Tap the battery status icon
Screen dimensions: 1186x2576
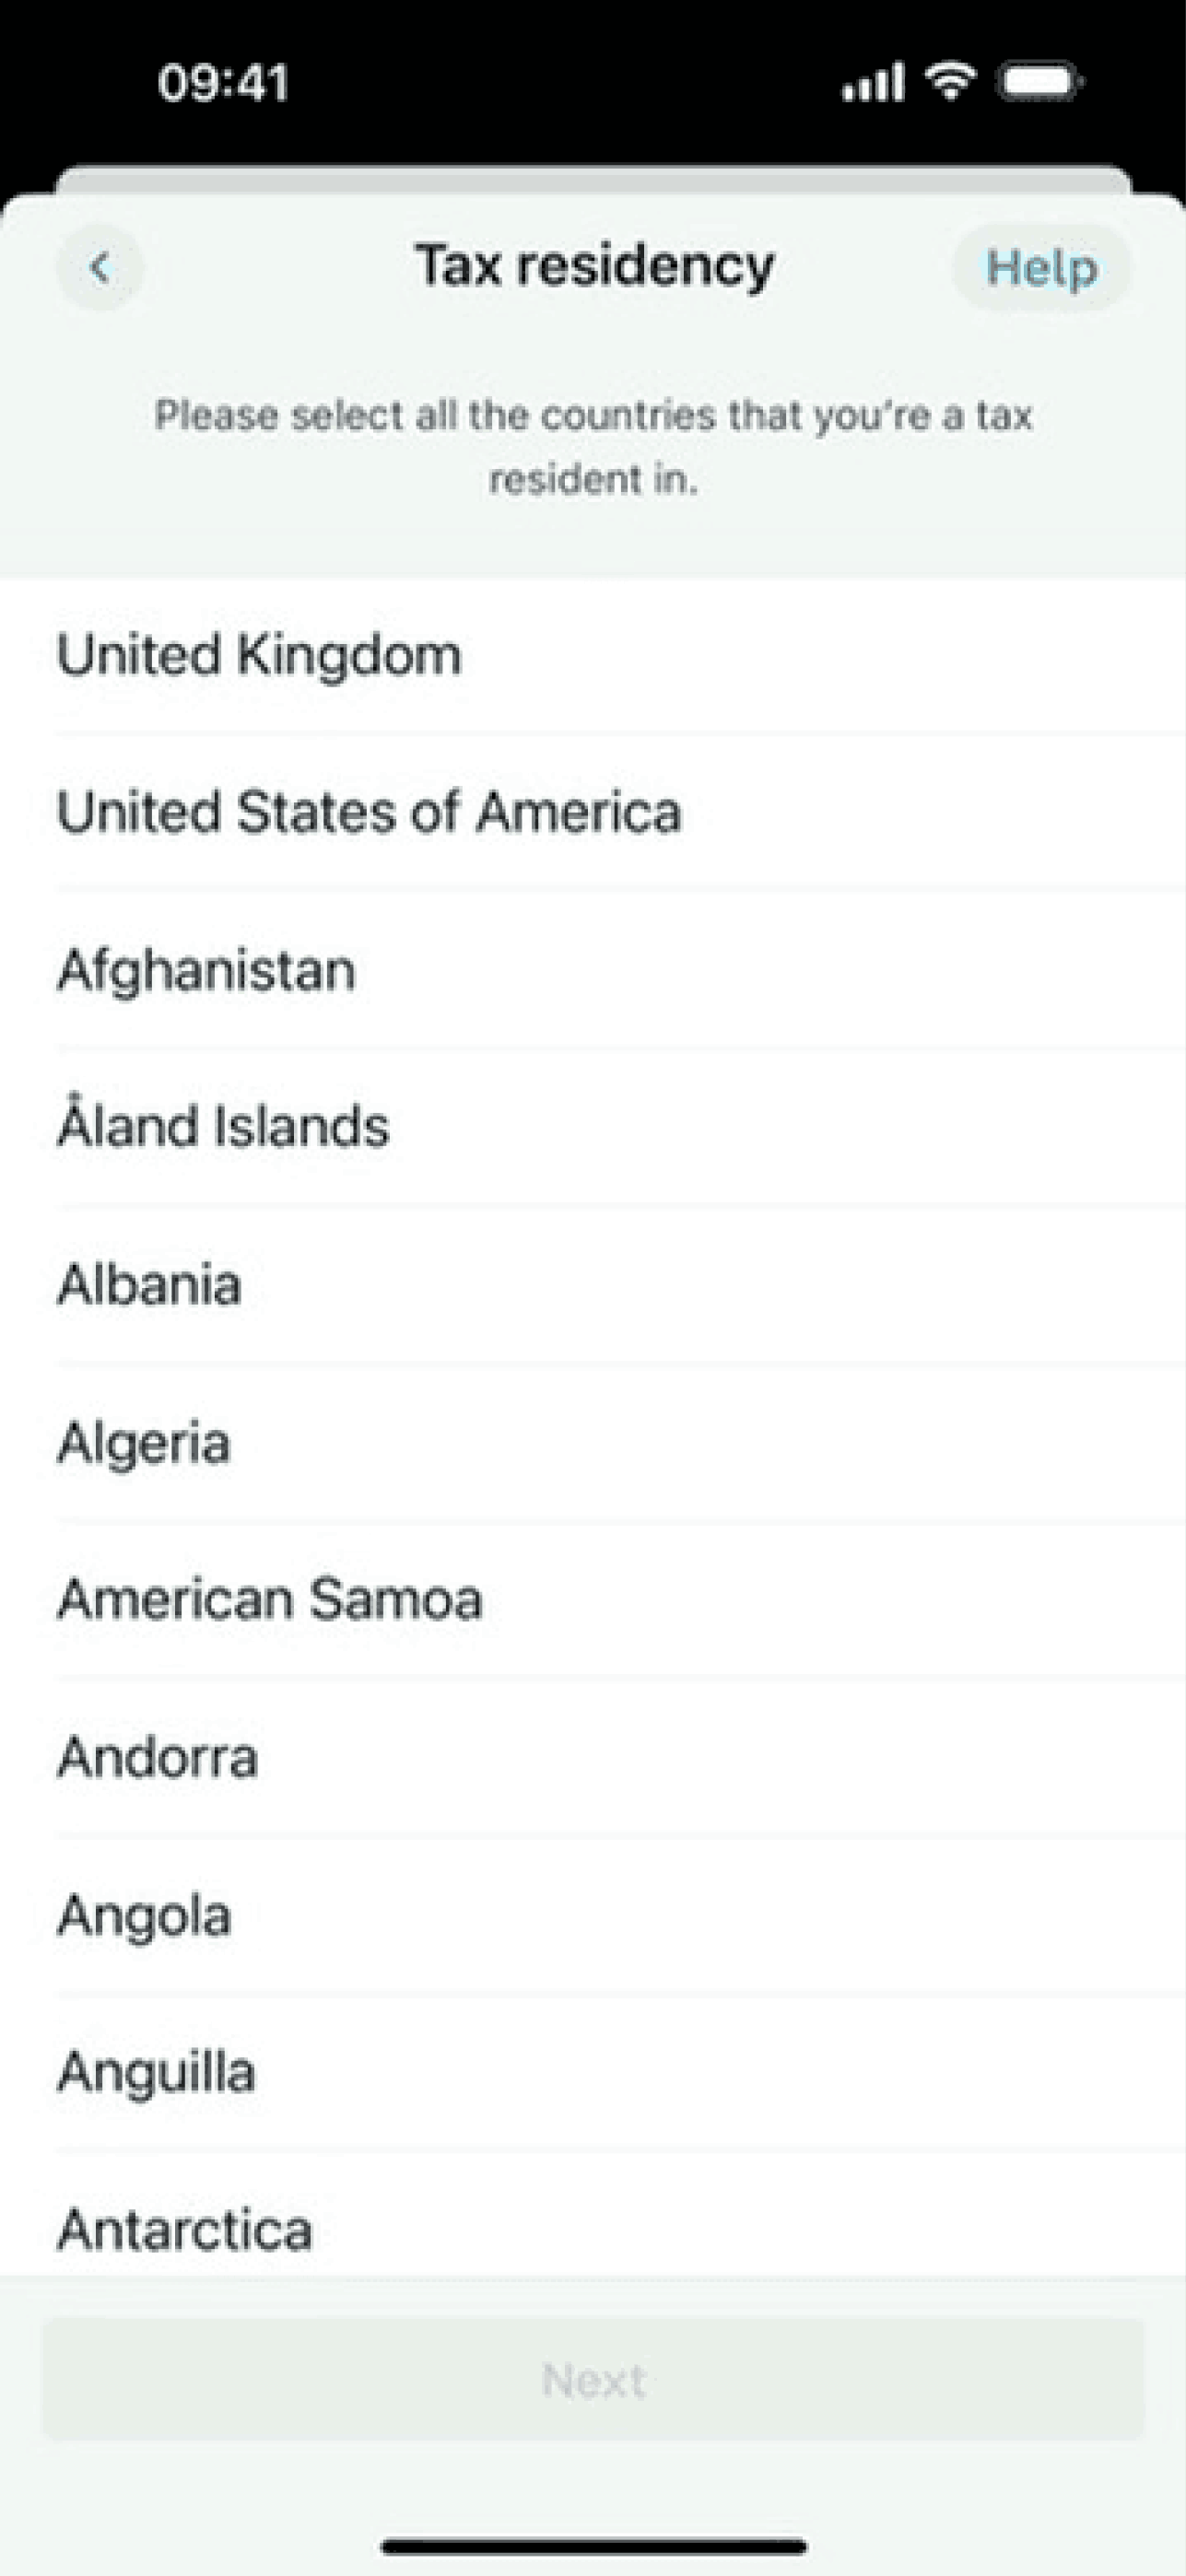click(x=1041, y=82)
